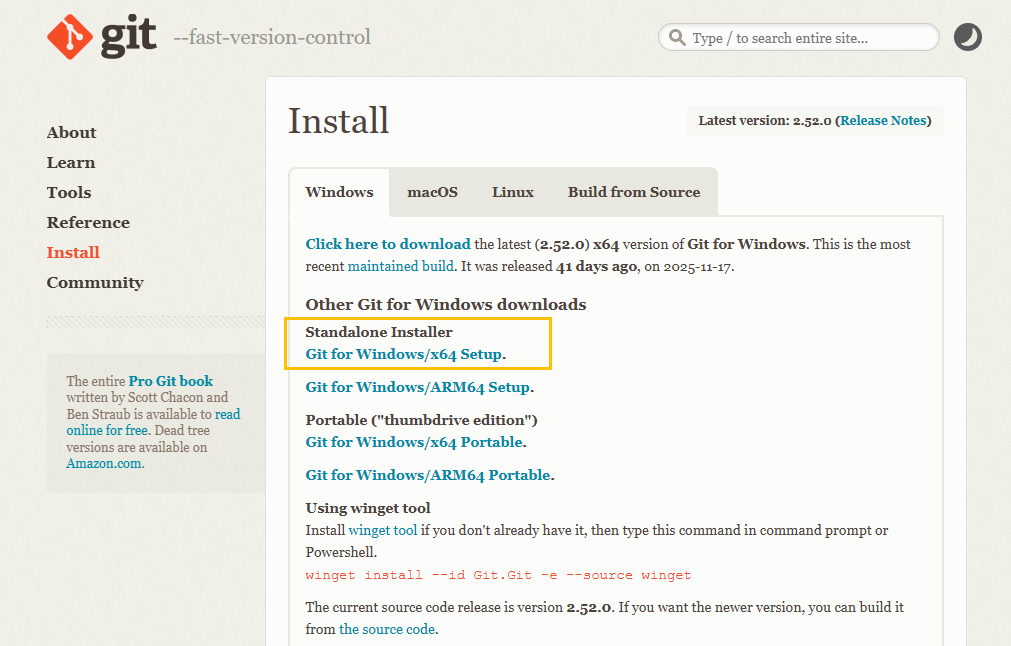Screen dimensions: 1011x646
Task: Click 'Other Git for Windows downloads' heading
Action: tap(446, 304)
